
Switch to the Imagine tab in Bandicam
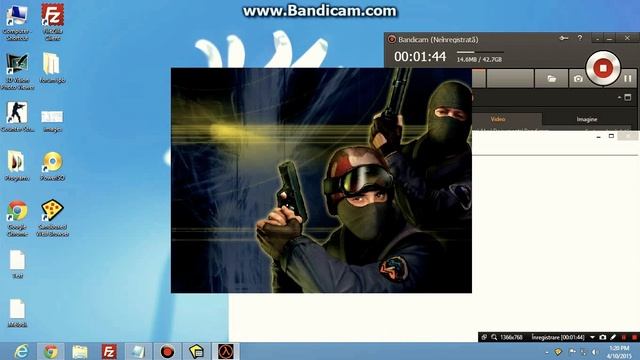[587, 119]
